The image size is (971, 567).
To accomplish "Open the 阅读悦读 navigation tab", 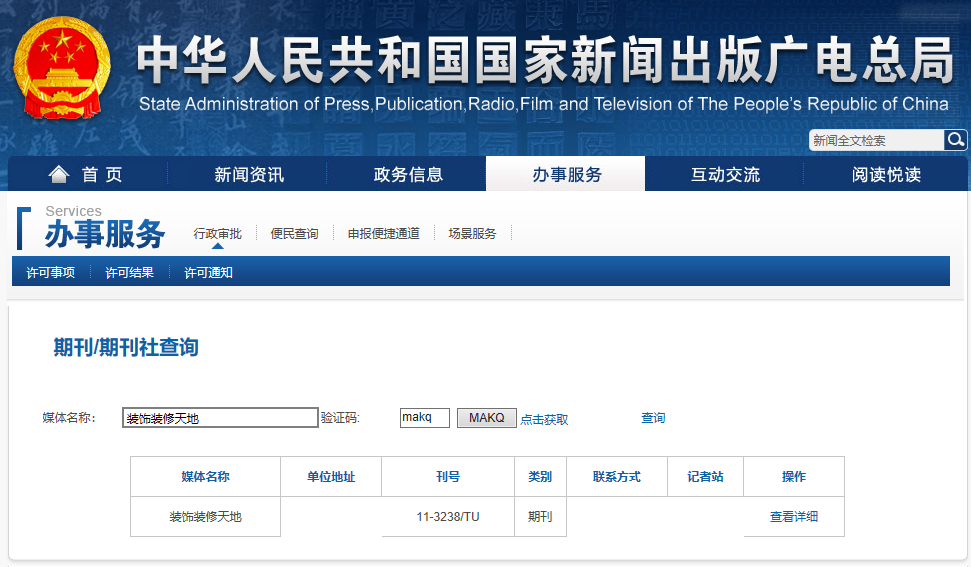I will pyautogui.click(x=886, y=175).
